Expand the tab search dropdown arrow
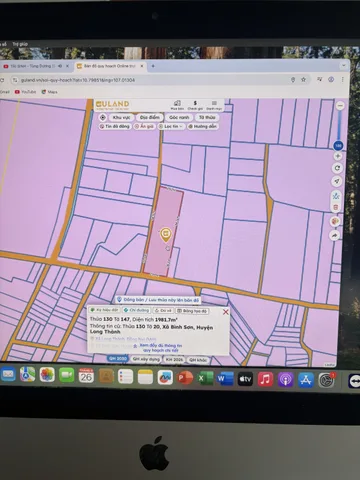 (x=344, y=65)
